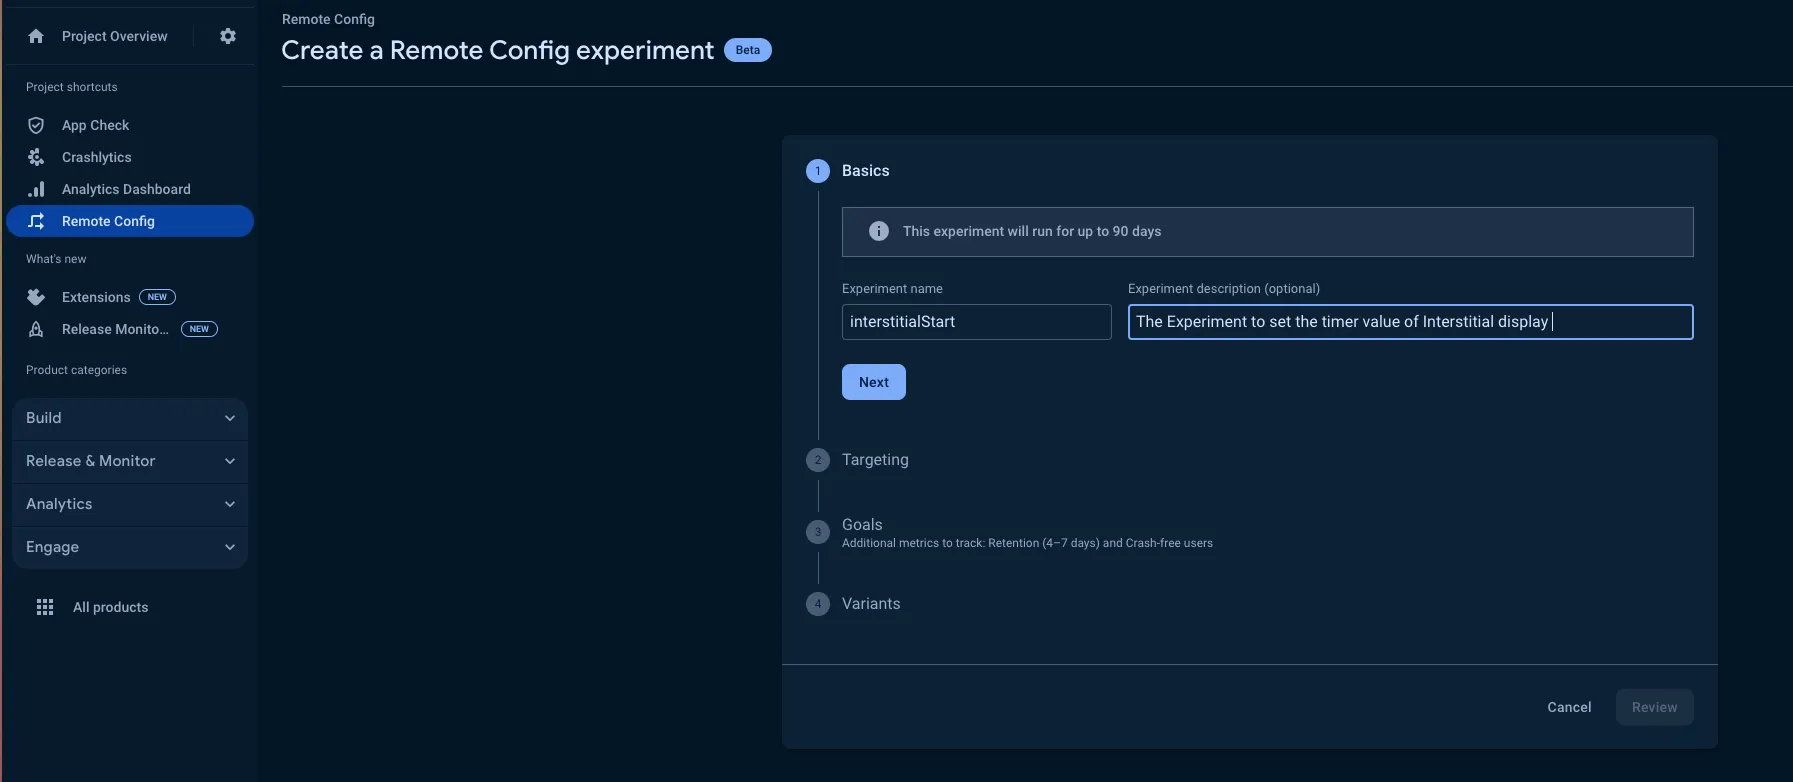Click "This experiment will run for up to 90 days"
This screenshot has height=782, width=1793.
coord(1032,231)
